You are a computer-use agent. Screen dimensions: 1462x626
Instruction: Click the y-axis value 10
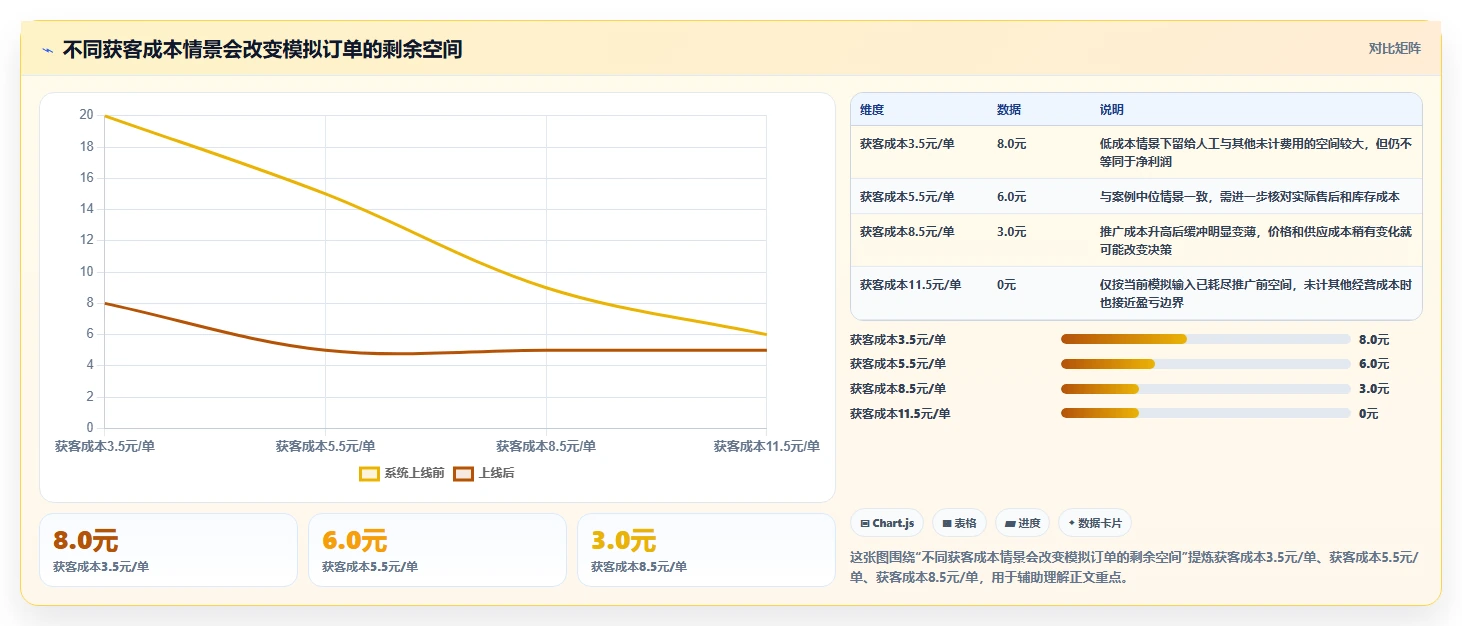point(86,271)
